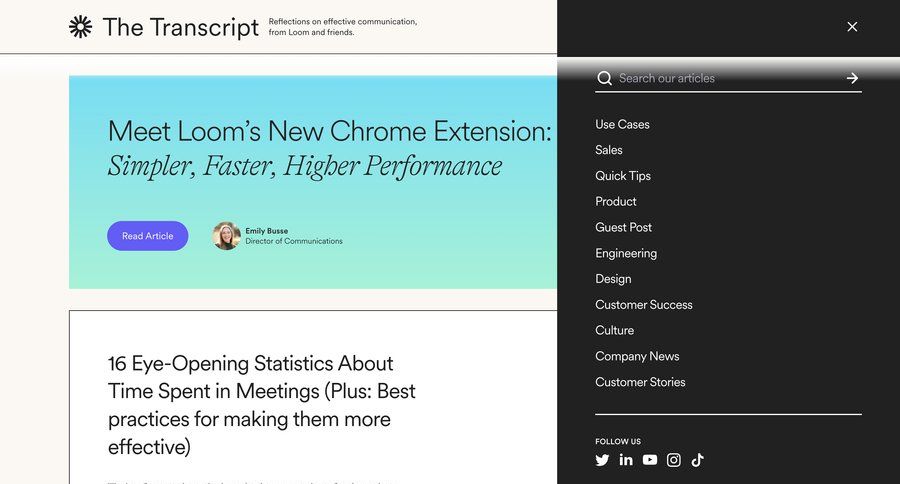Click the search magnifier icon
The height and width of the screenshot is (484, 900).
click(x=604, y=78)
